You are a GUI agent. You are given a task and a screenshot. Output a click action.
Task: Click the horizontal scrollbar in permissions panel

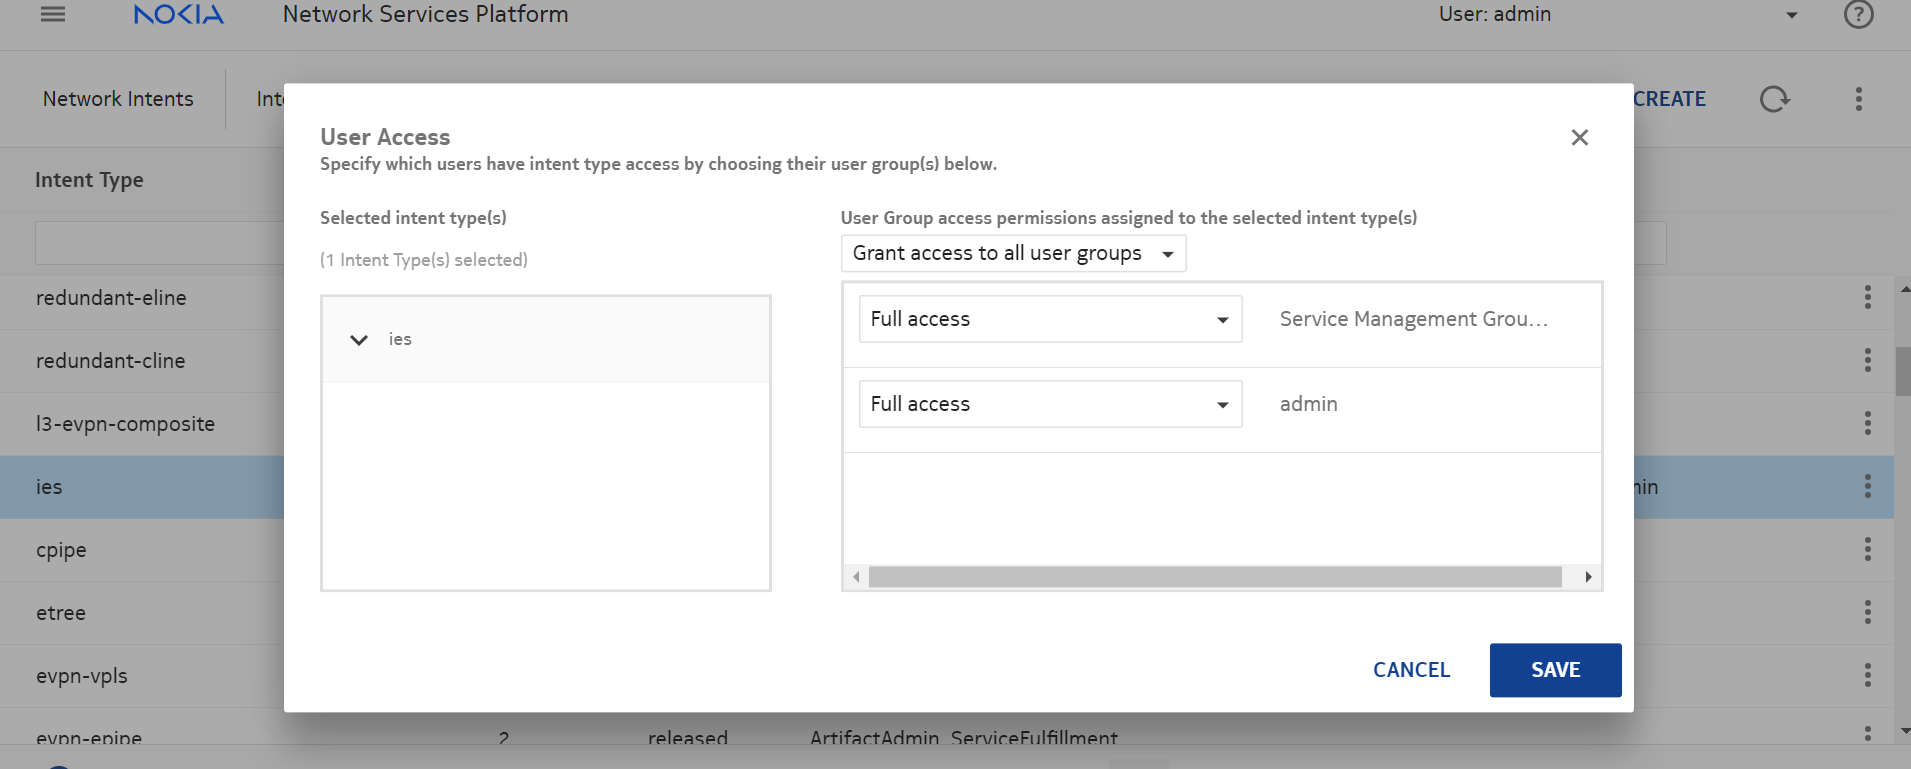(1214, 577)
